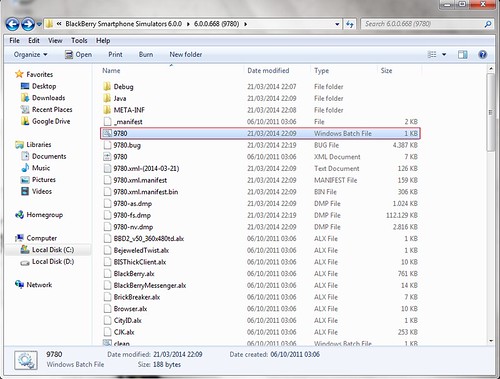Open the File menu
This screenshot has height=379, width=500.
coord(14,41)
